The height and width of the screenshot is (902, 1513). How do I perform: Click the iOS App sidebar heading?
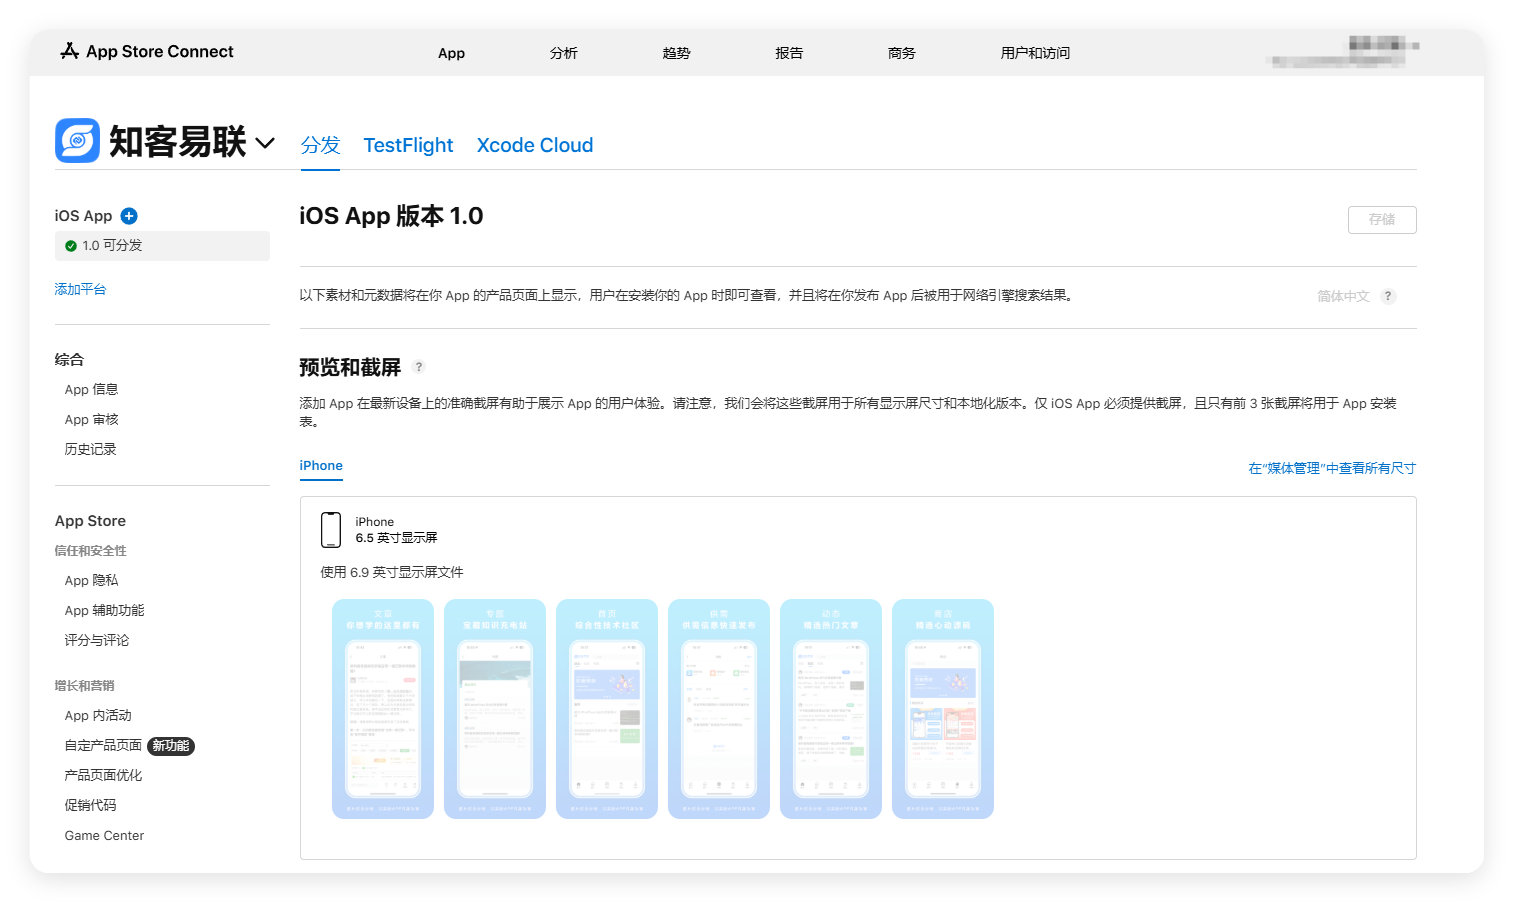point(84,216)
